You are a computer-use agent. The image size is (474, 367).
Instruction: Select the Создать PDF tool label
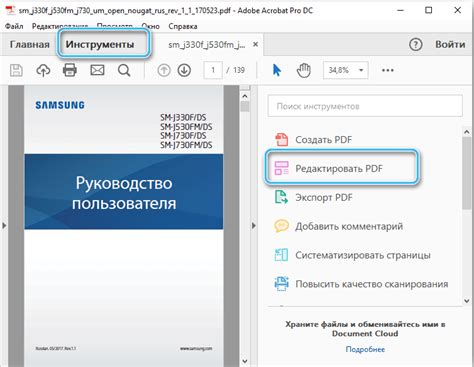323,139
